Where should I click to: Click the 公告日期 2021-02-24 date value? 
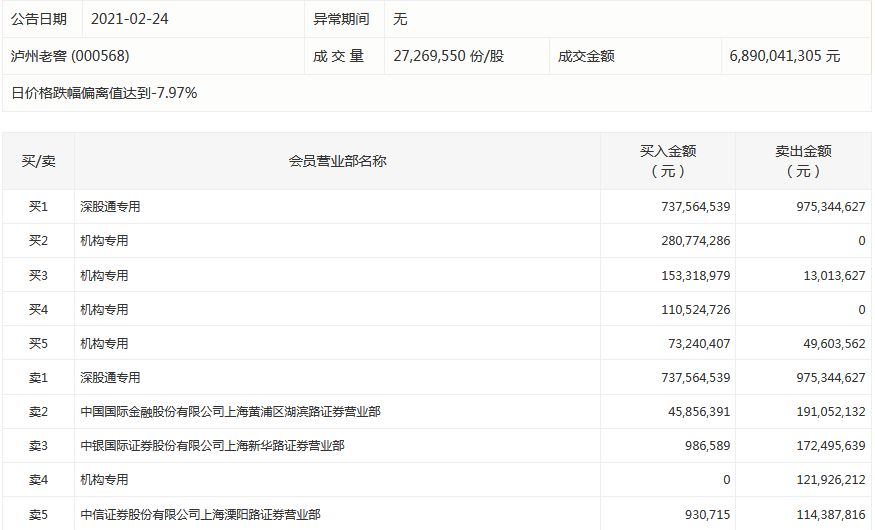tap(128, 19)
